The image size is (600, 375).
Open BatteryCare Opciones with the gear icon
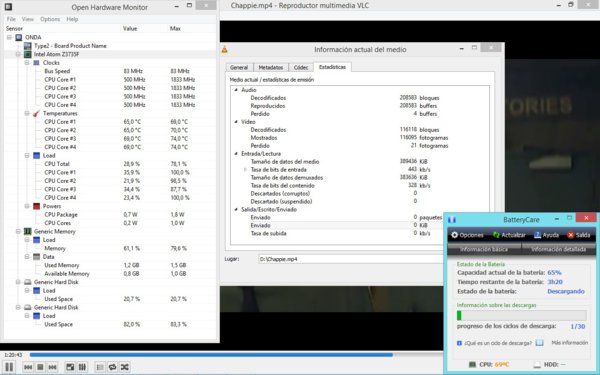tap(454, 235)
